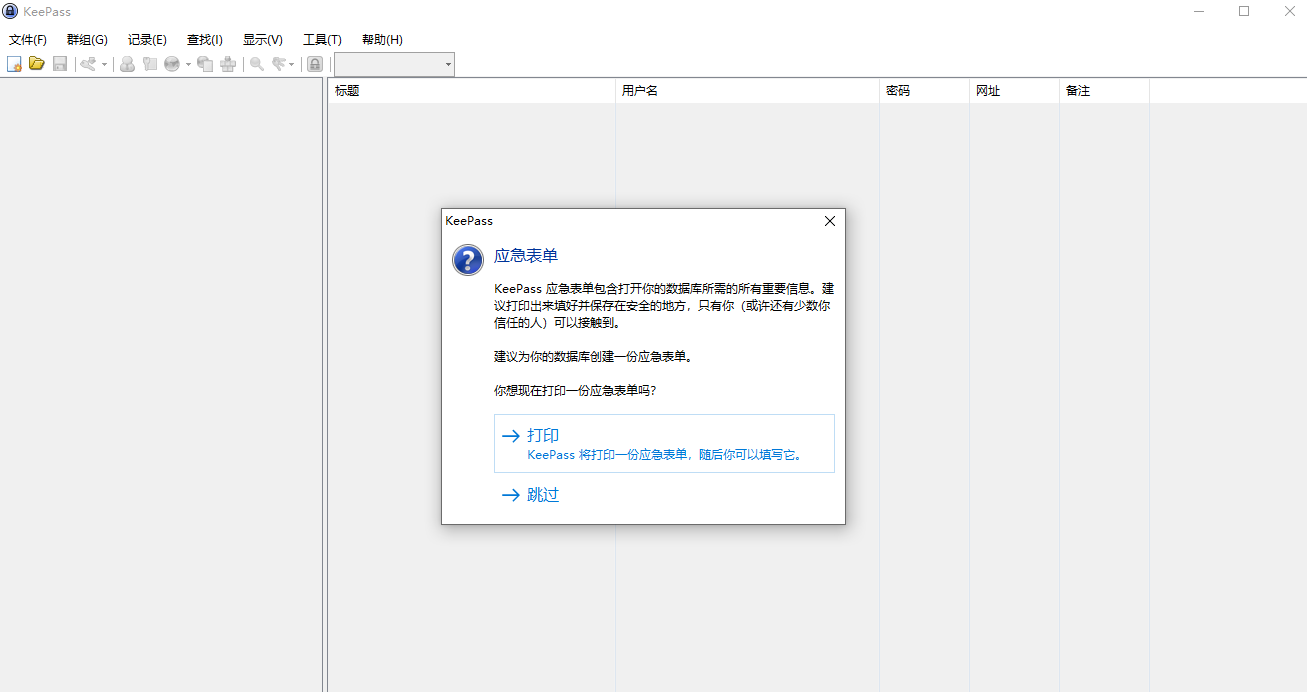Click the Open URL globe icon
The height and width of the screenshot is (692, 1307).
point(172,64)
